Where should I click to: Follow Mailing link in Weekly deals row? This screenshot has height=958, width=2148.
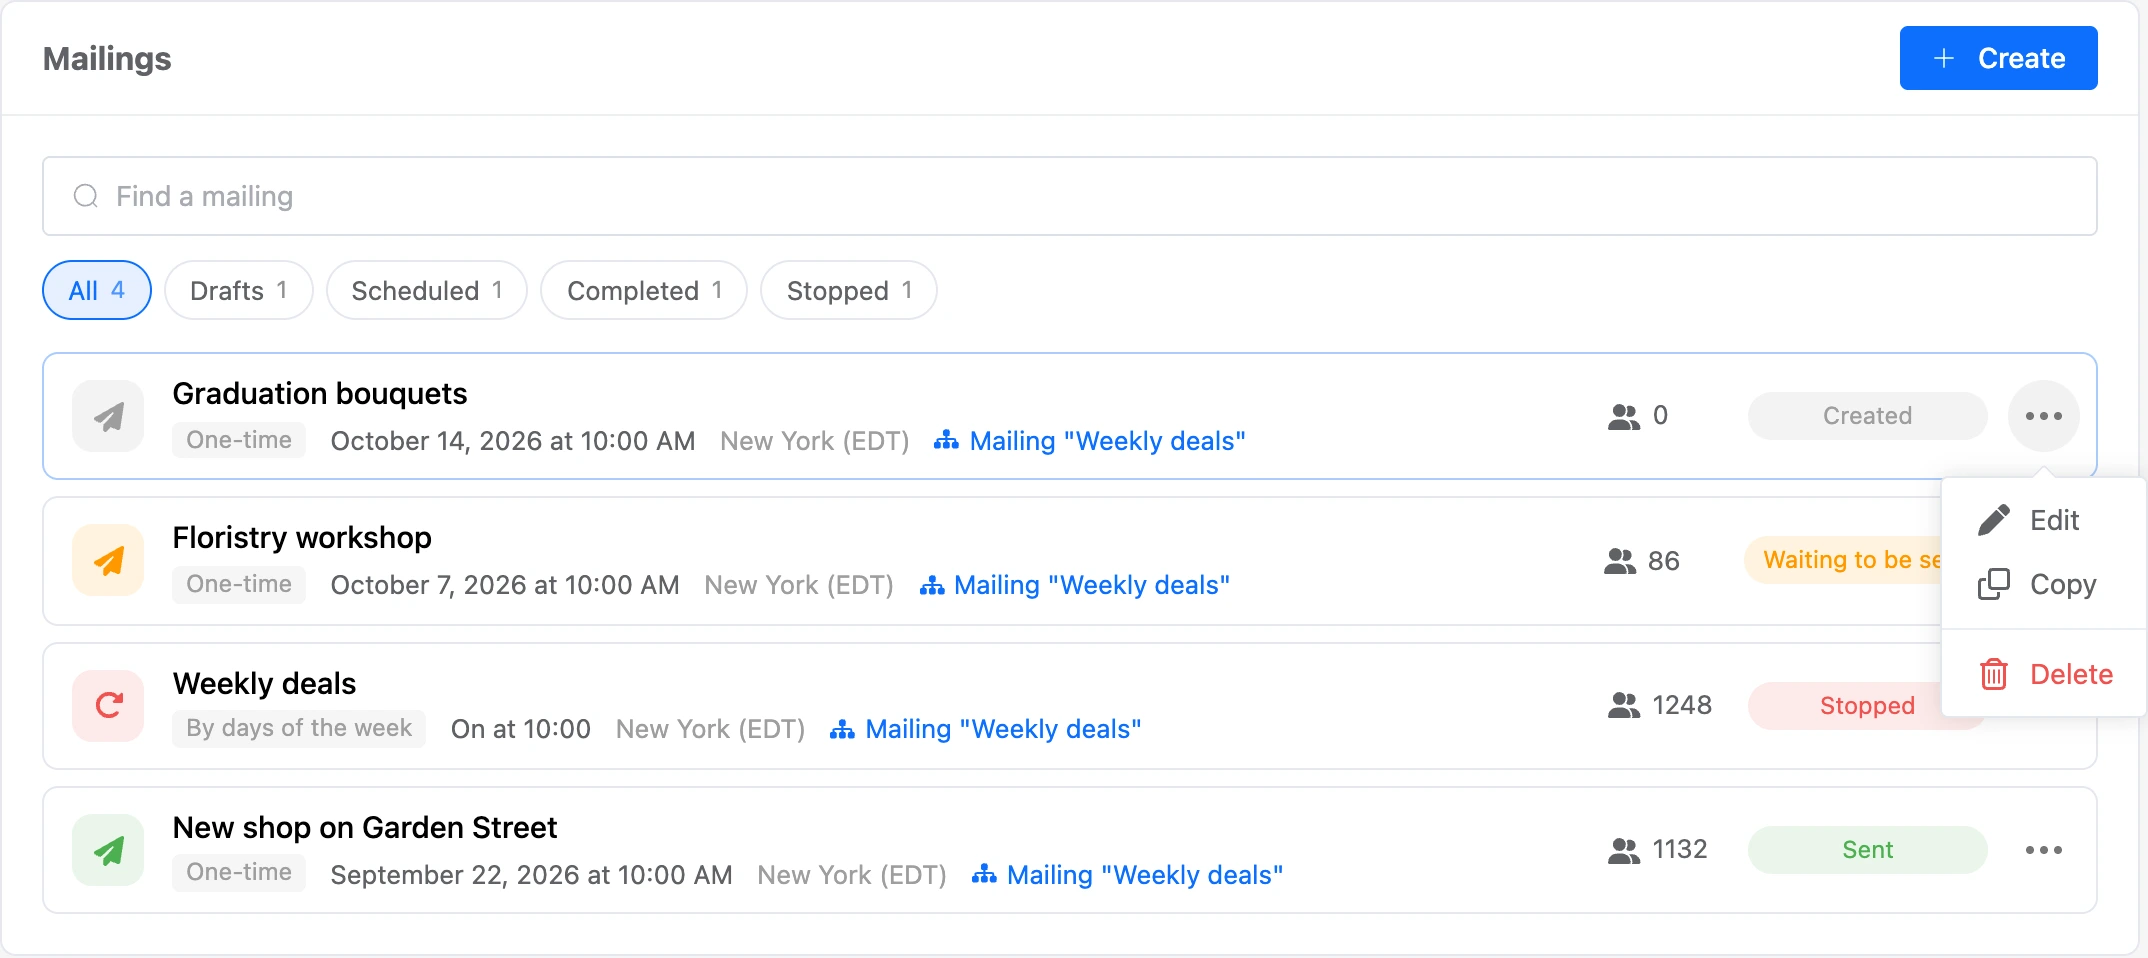click(1003, 729)
